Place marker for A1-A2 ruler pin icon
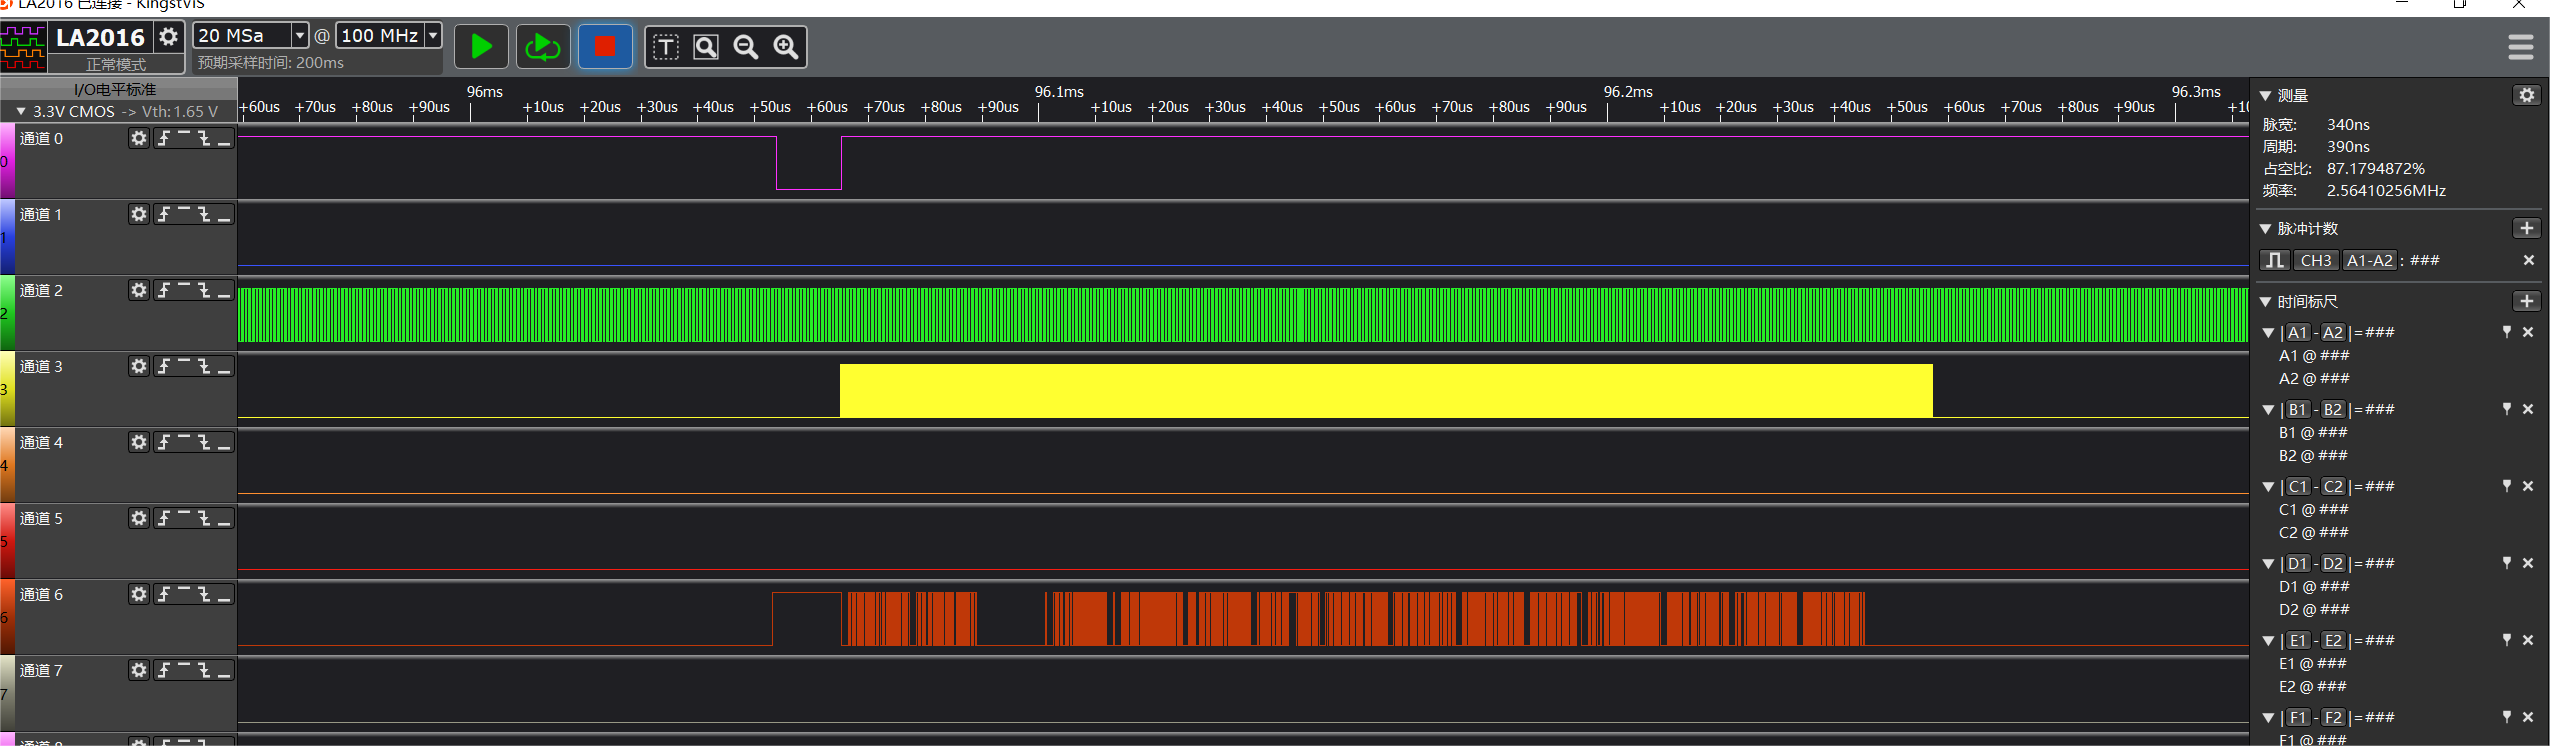This screenshot has height=746, width=2550. point(2507,332)
